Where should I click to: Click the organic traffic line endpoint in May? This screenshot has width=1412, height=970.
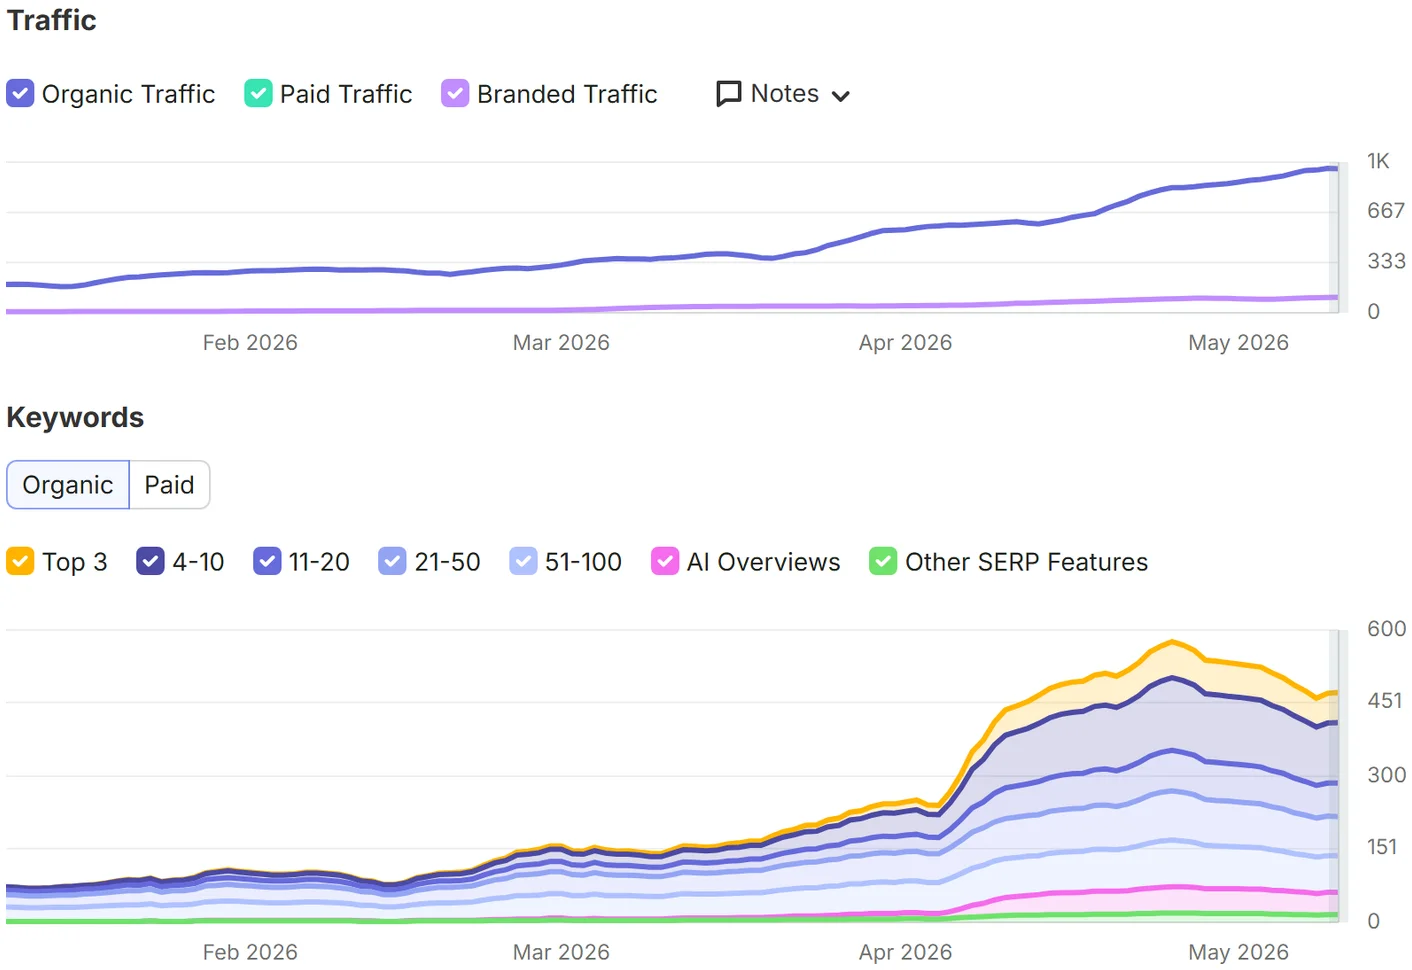[x=1334, y=168]
